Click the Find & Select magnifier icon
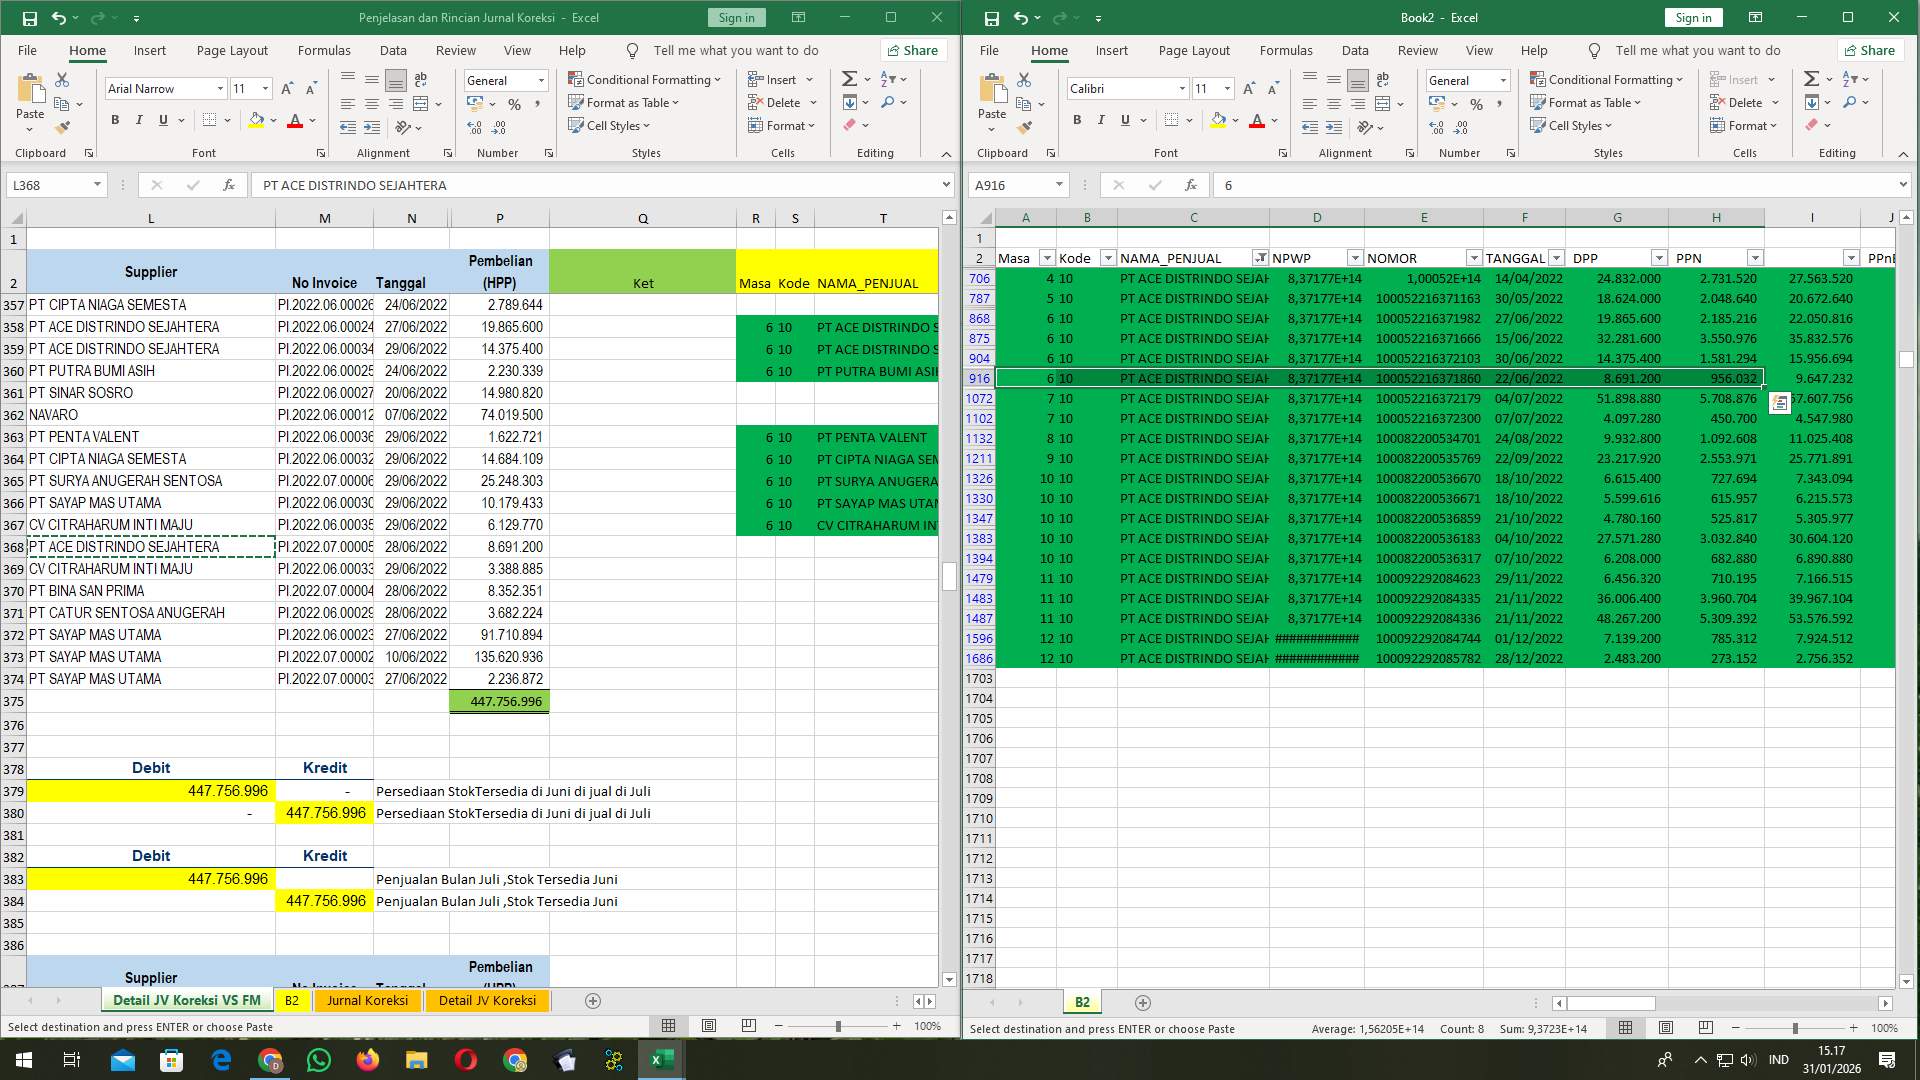This screenshot has height=1080, width=1920. [x=887, y=102]
